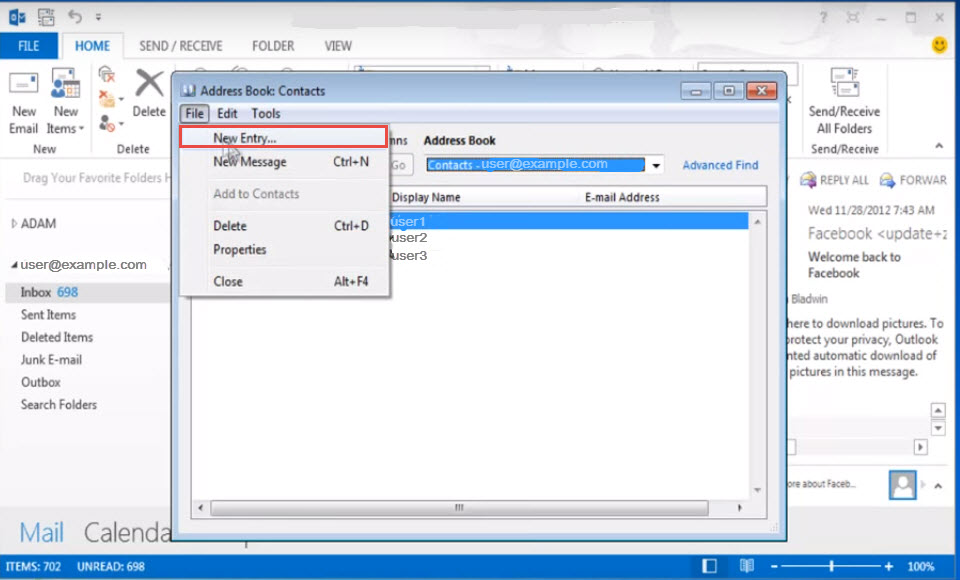
Task: Click the New Email envelope icon
Action: (24, 84)
